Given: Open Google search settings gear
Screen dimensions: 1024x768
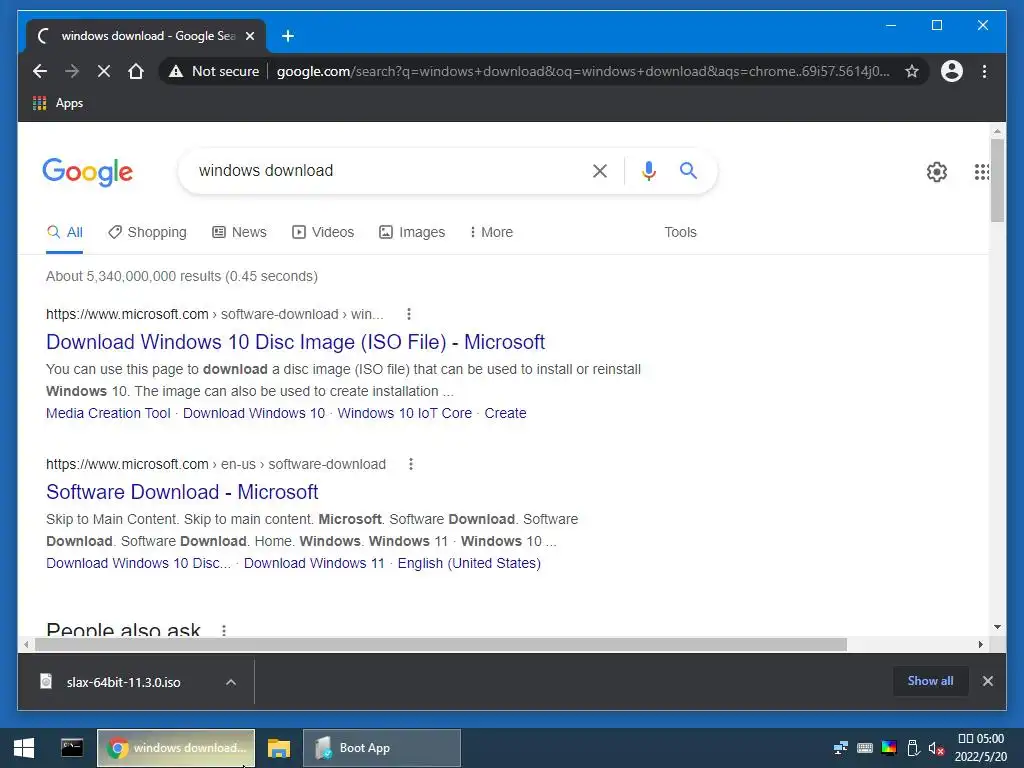Looking at the screenshot, I should coord(936,172).
